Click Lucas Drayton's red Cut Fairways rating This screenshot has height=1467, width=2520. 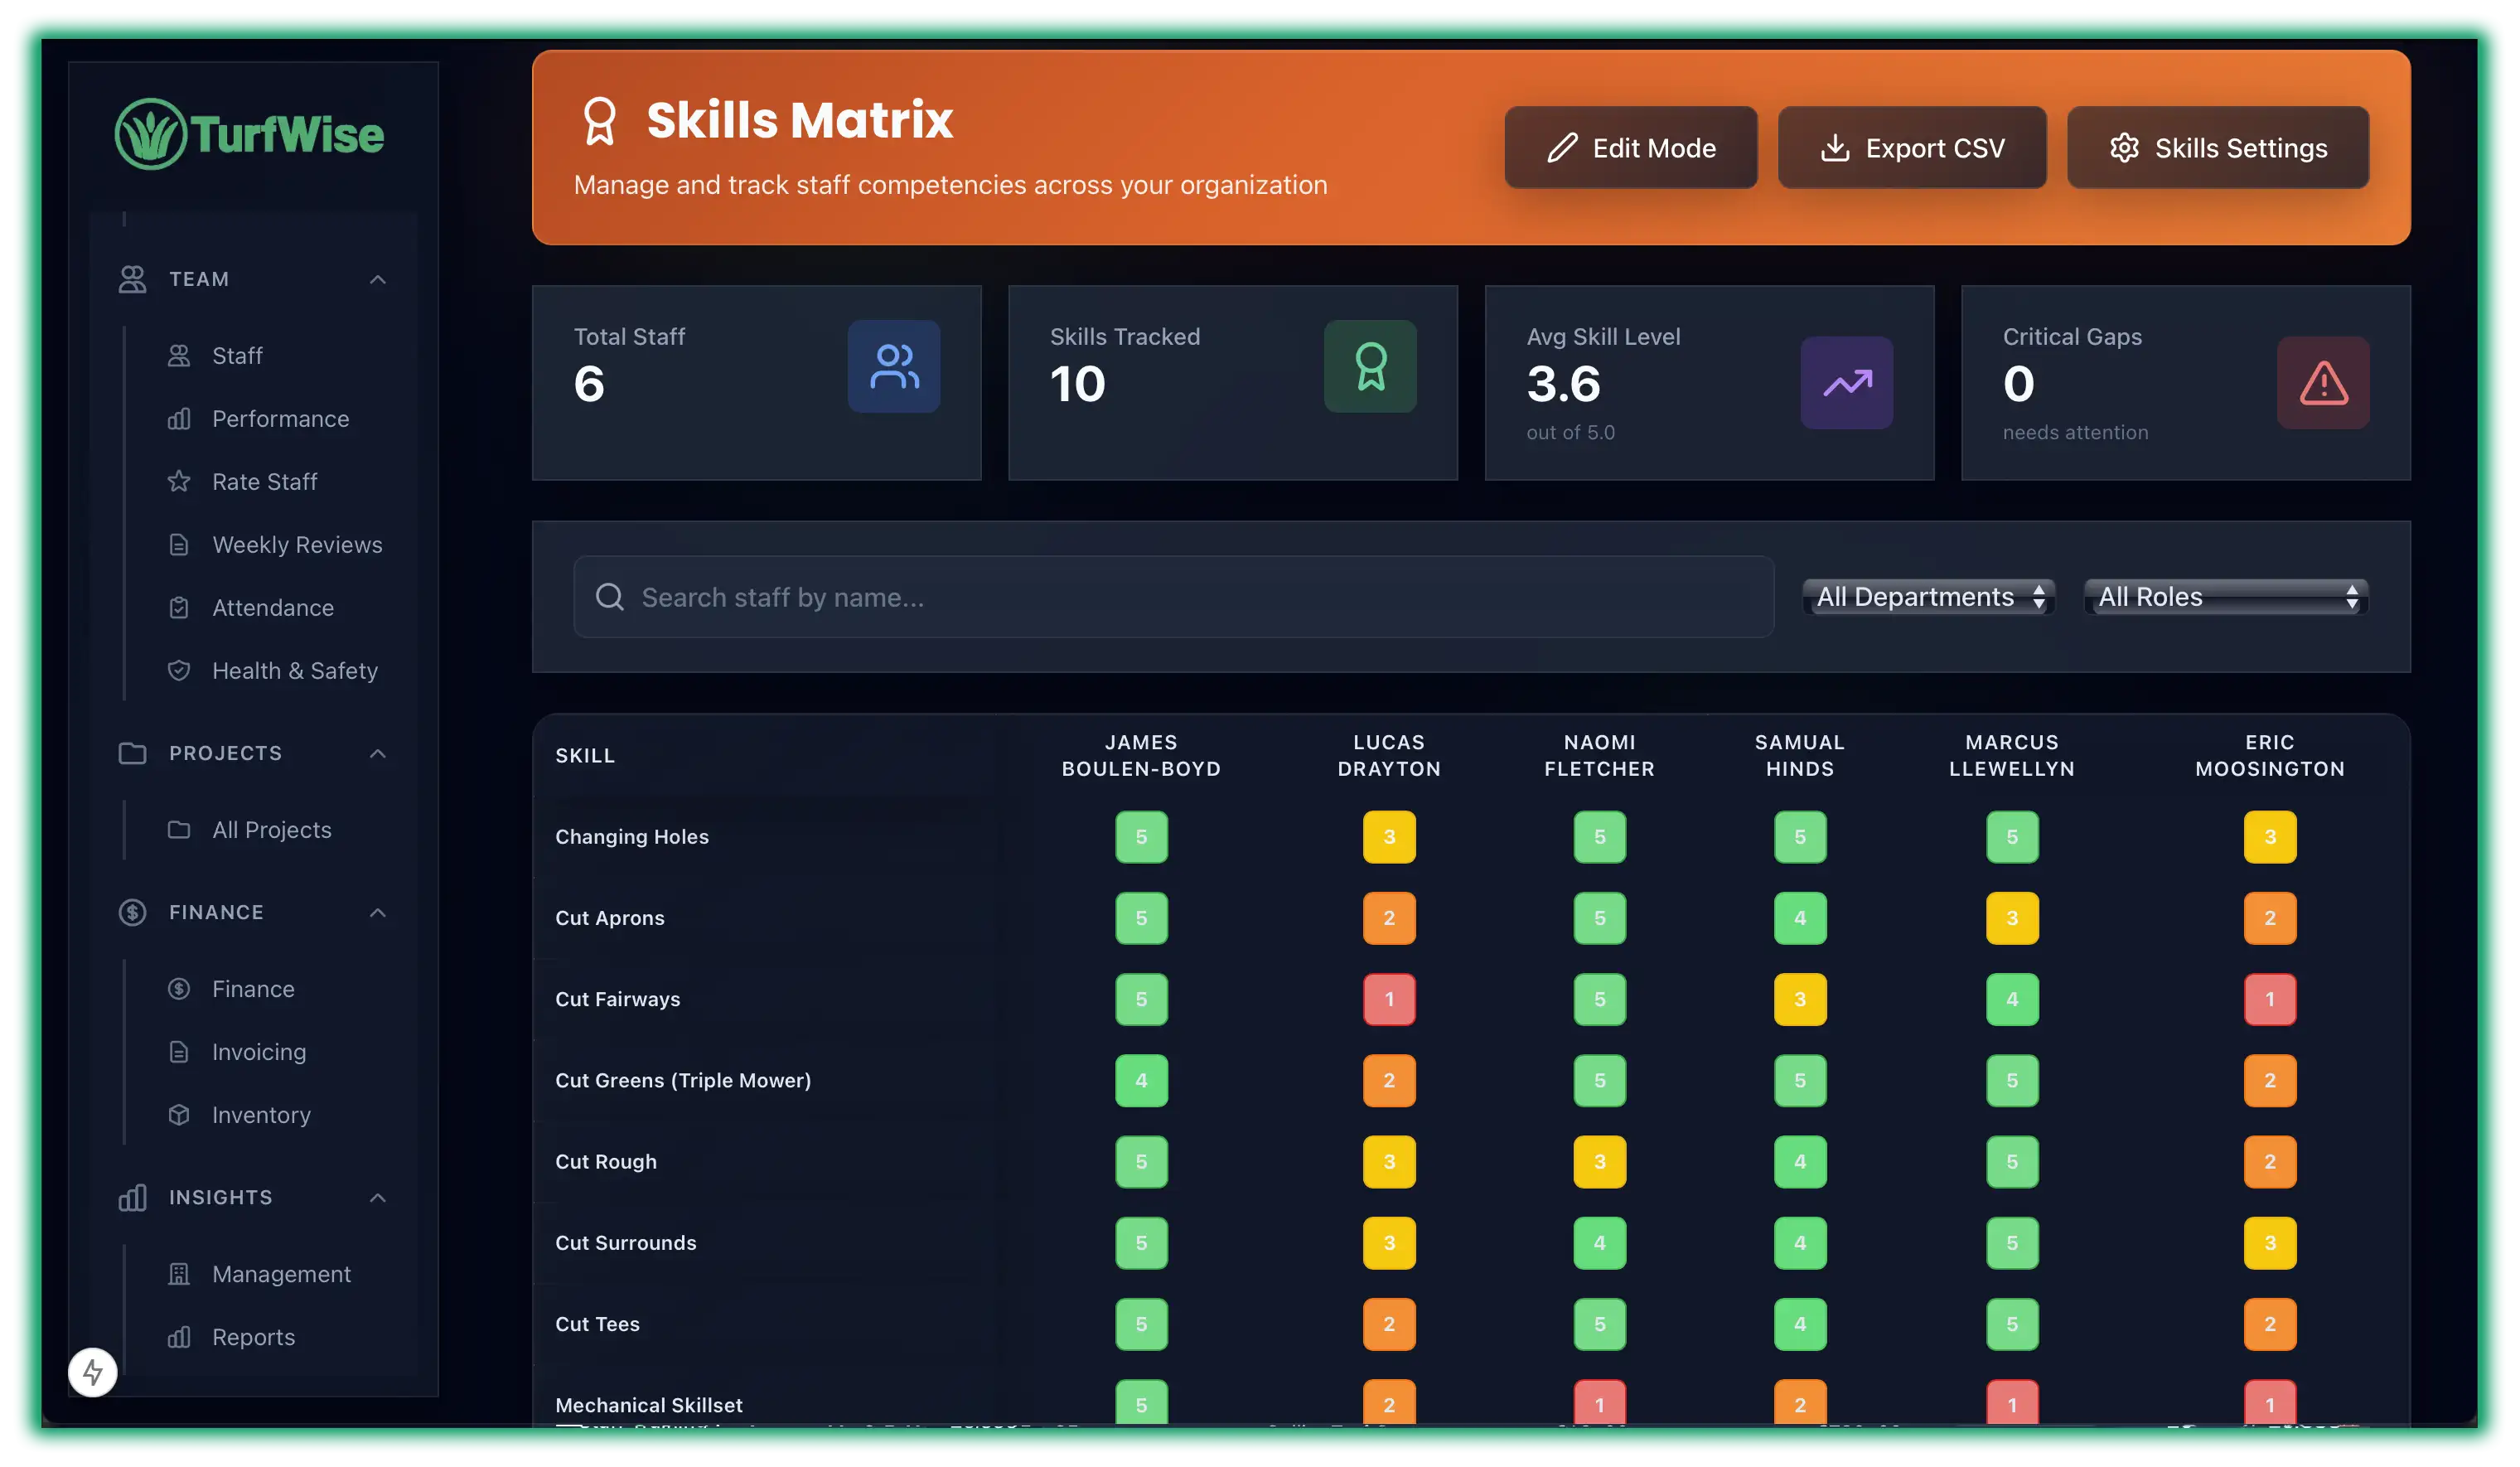pos(1389,999)
